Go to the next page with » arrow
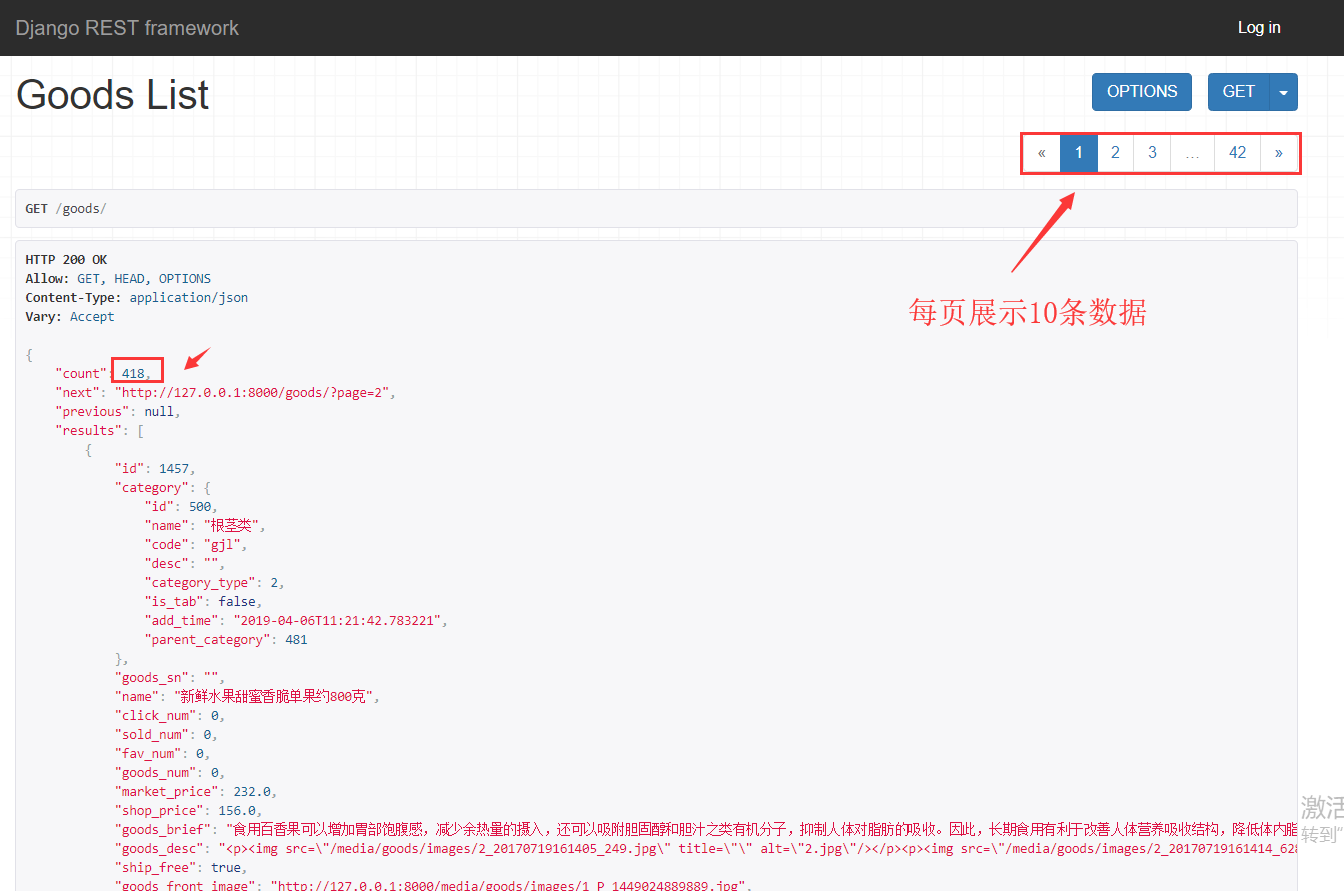1344x891 pixels. pyautogui.click(x=1279, y=153)
